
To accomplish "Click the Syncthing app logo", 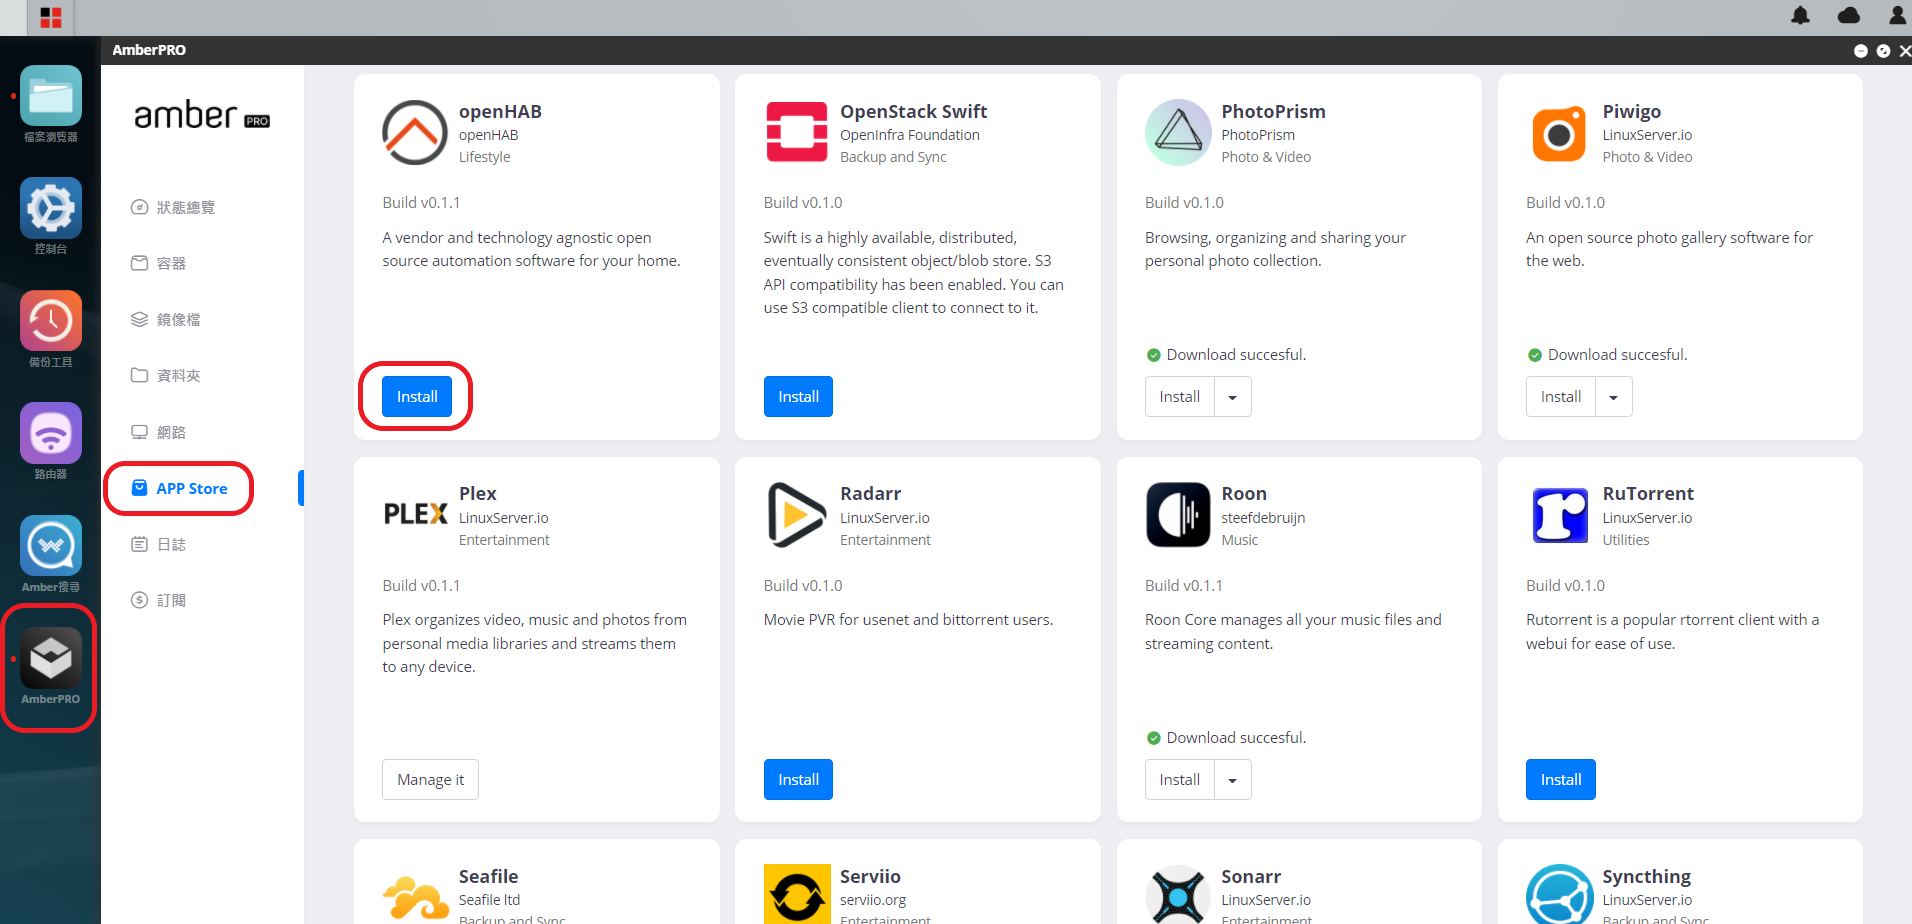I will (x=1559, y=895).
